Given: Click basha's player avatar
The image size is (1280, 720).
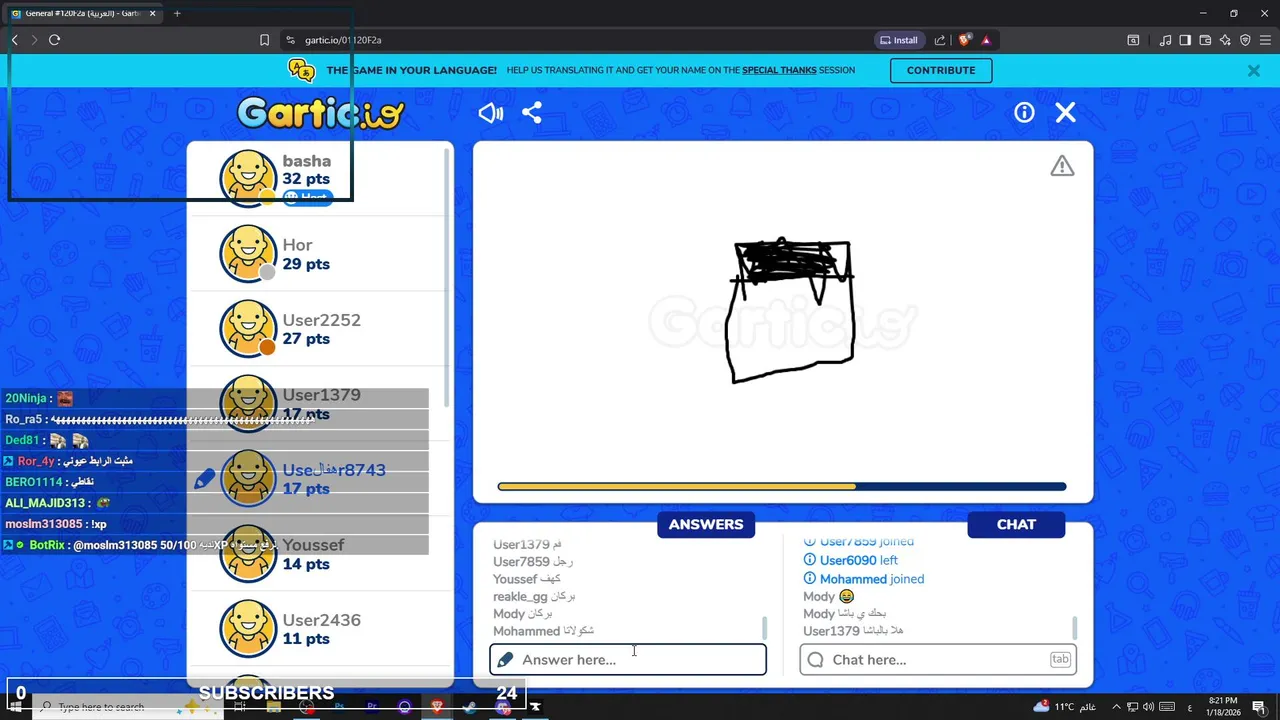Looking at the screenshot, I should [248, 178].
